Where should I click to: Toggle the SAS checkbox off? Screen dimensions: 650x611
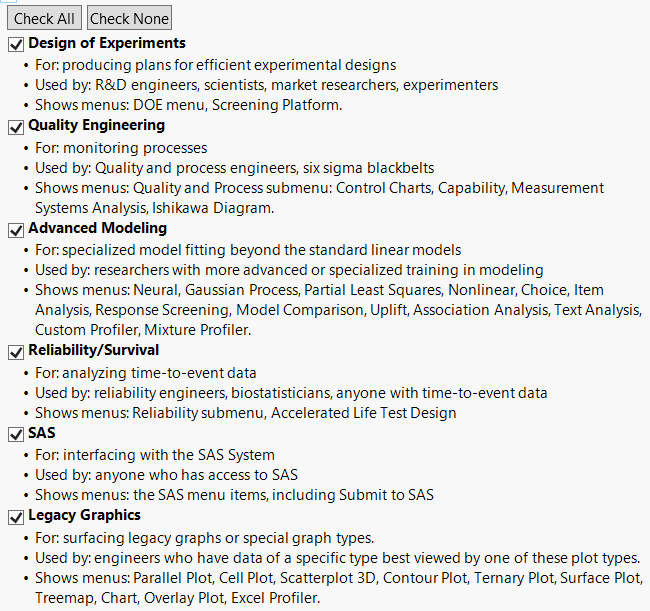tap(16, 434)
